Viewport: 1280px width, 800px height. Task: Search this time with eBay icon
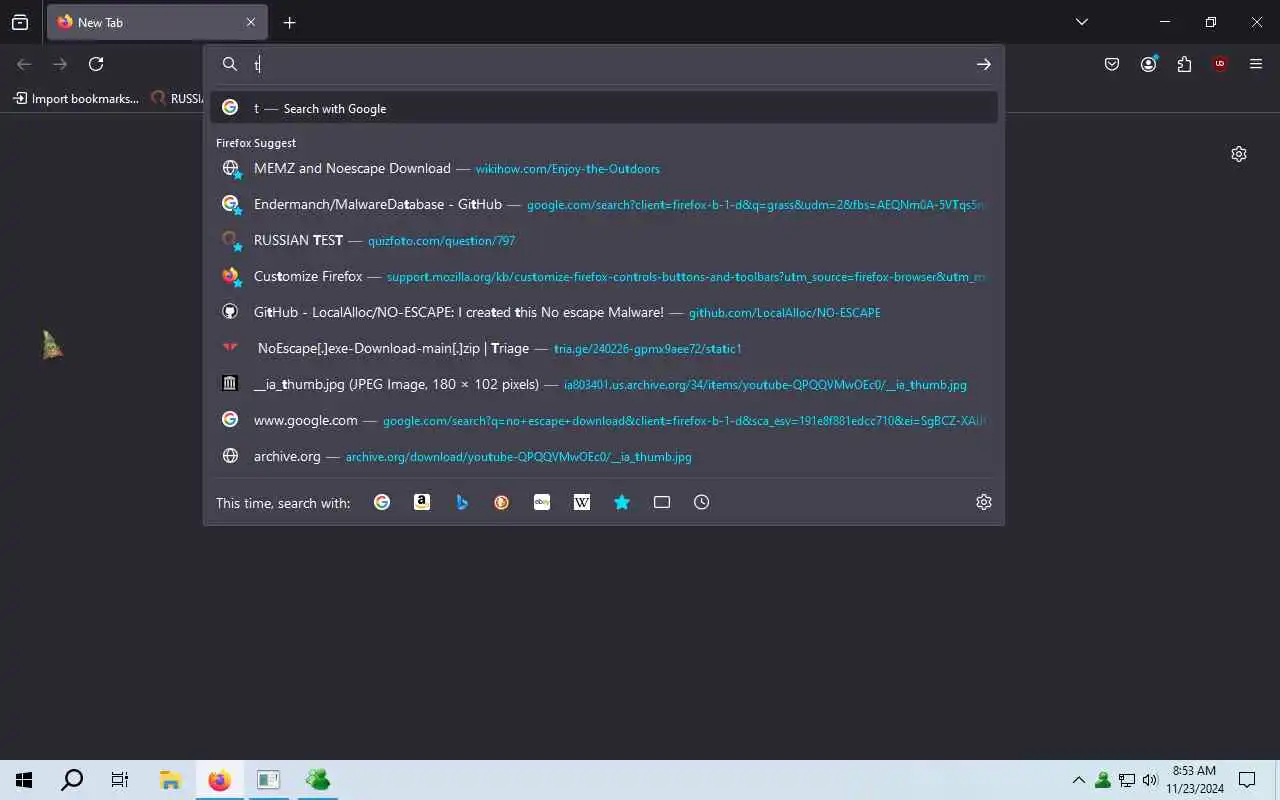542,502
